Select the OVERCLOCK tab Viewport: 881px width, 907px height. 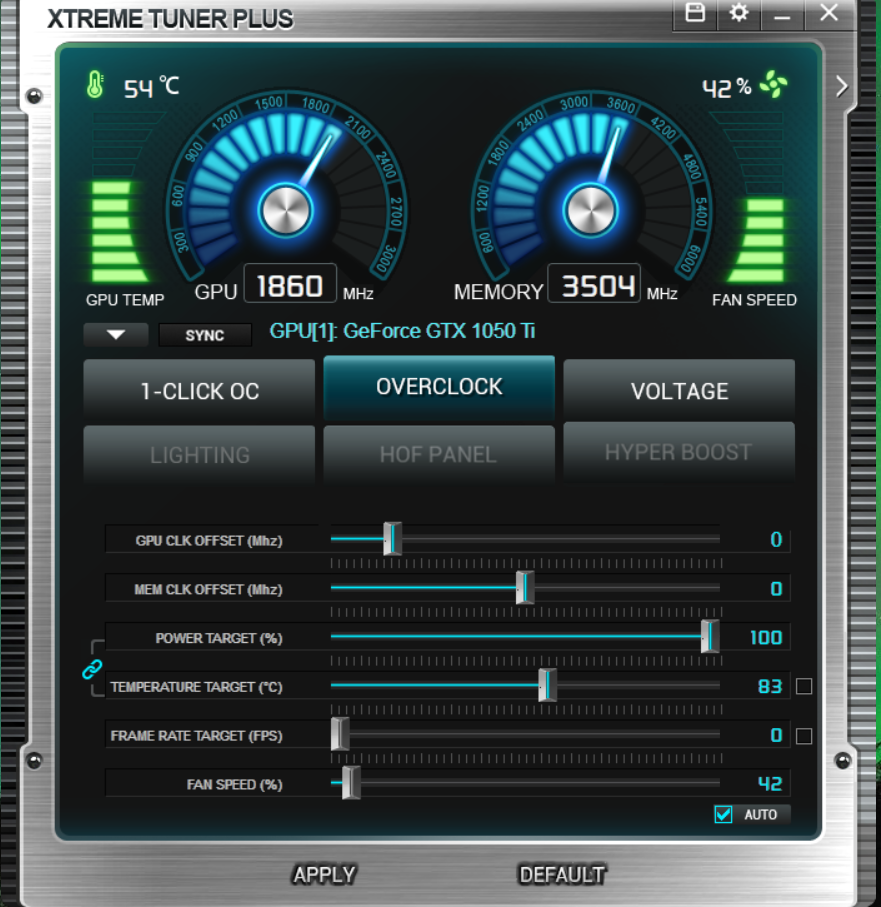click(439, 387)
